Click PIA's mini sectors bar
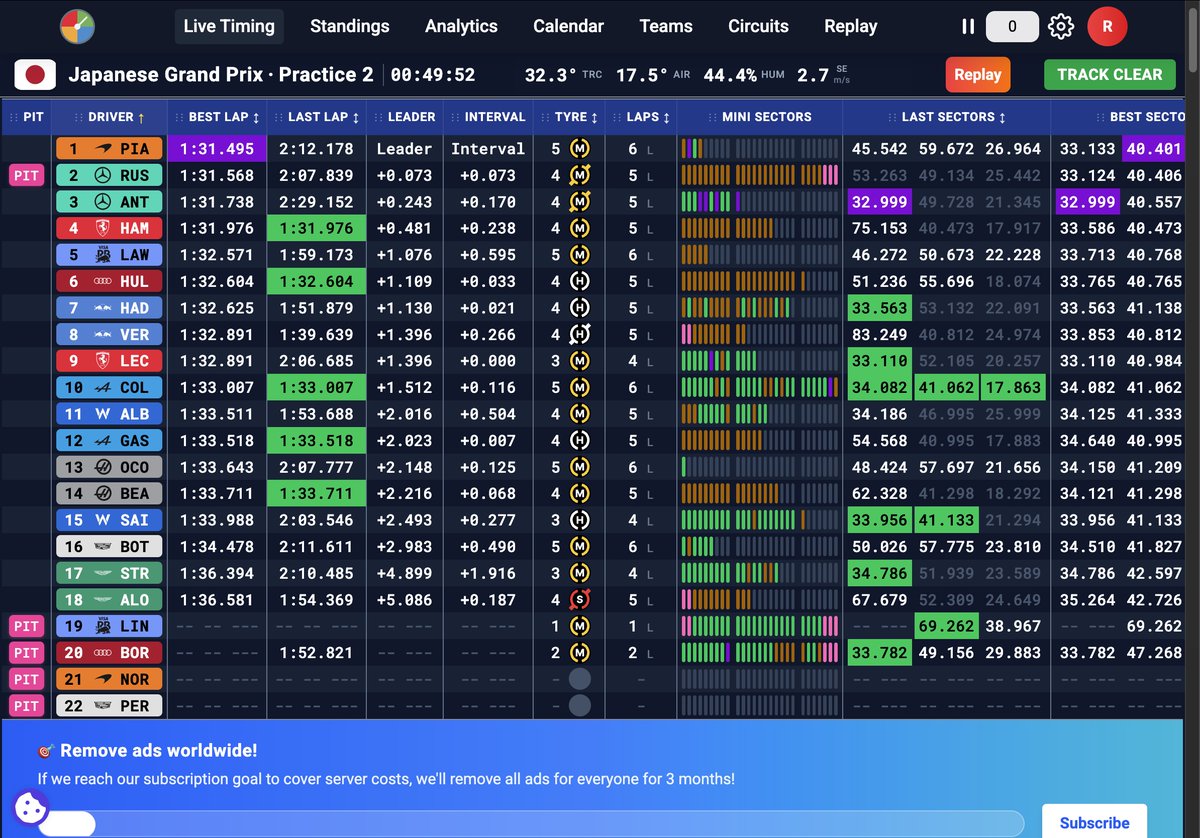This screenshot has width=1200, height=838. pos(760,149)
